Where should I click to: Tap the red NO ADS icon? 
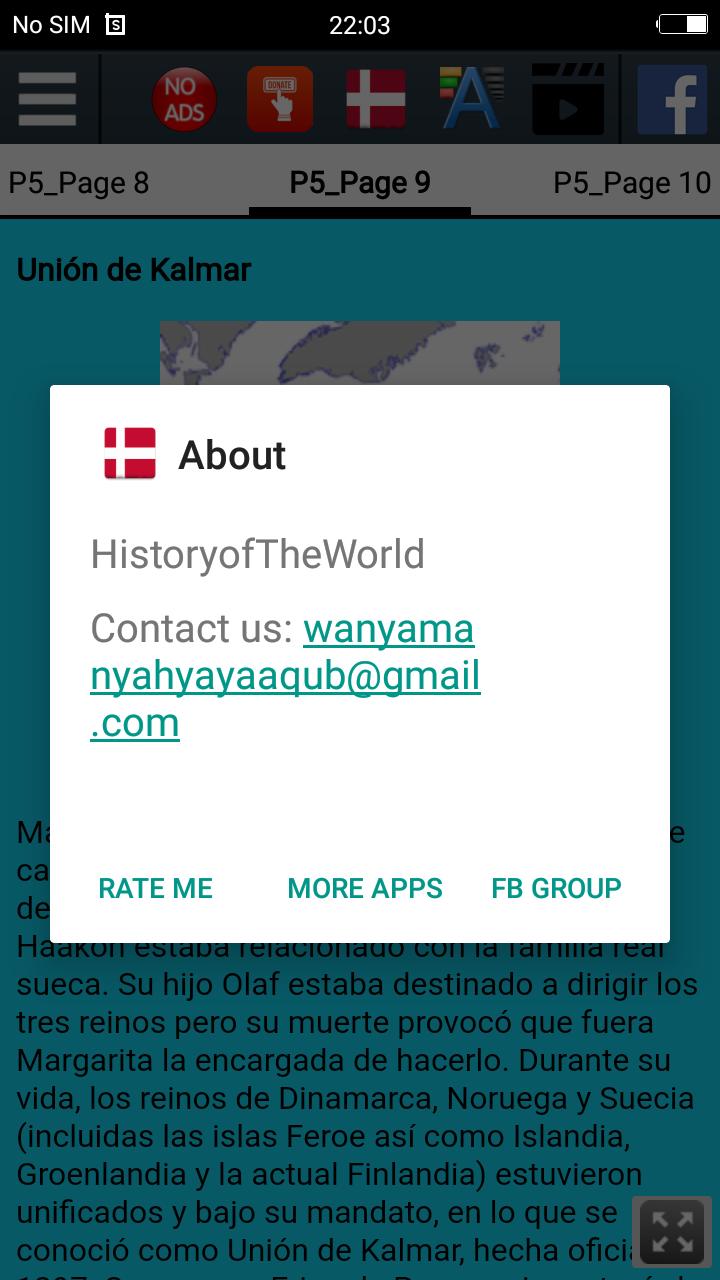pyautogui.click(x=184, y=100)
